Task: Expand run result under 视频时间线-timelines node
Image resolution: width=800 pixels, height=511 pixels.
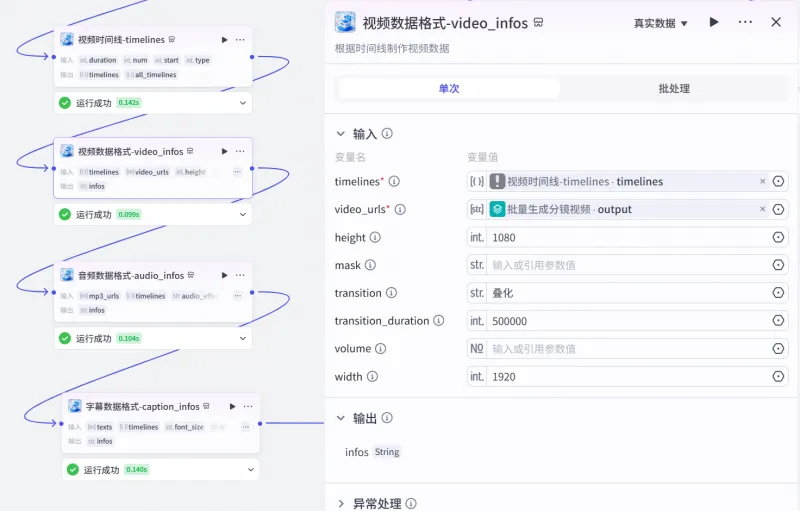Action: click(x=243, y=103)
